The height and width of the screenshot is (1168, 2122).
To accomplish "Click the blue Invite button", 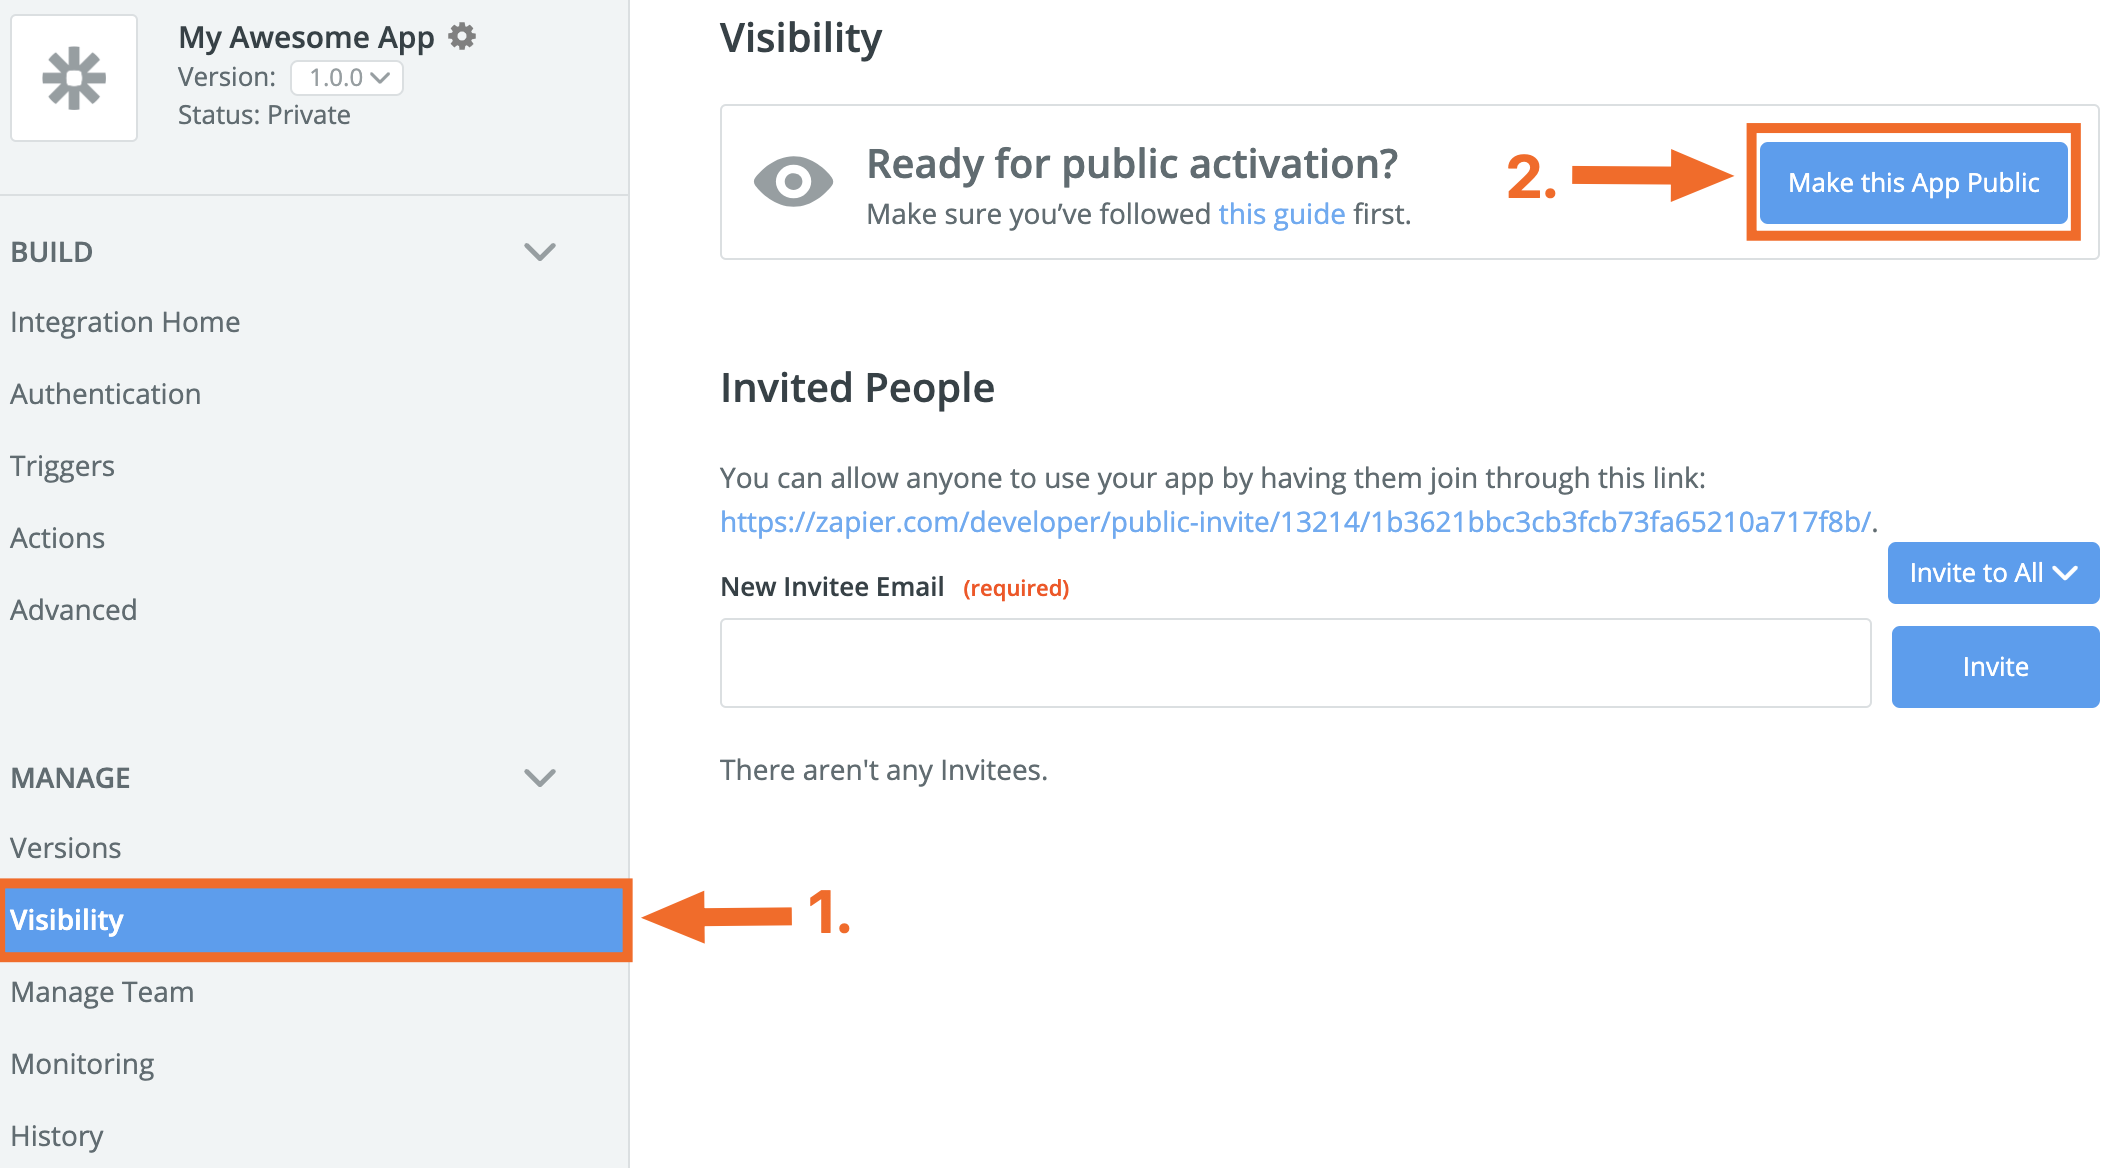I will [x=1995, y=667].
